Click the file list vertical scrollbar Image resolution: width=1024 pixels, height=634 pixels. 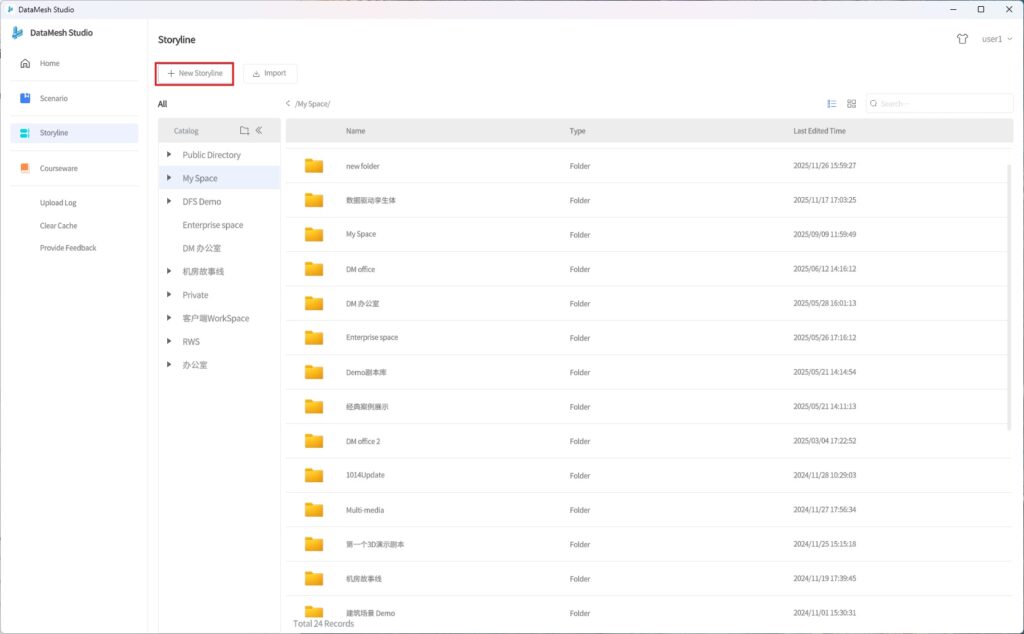(1008, 297)
